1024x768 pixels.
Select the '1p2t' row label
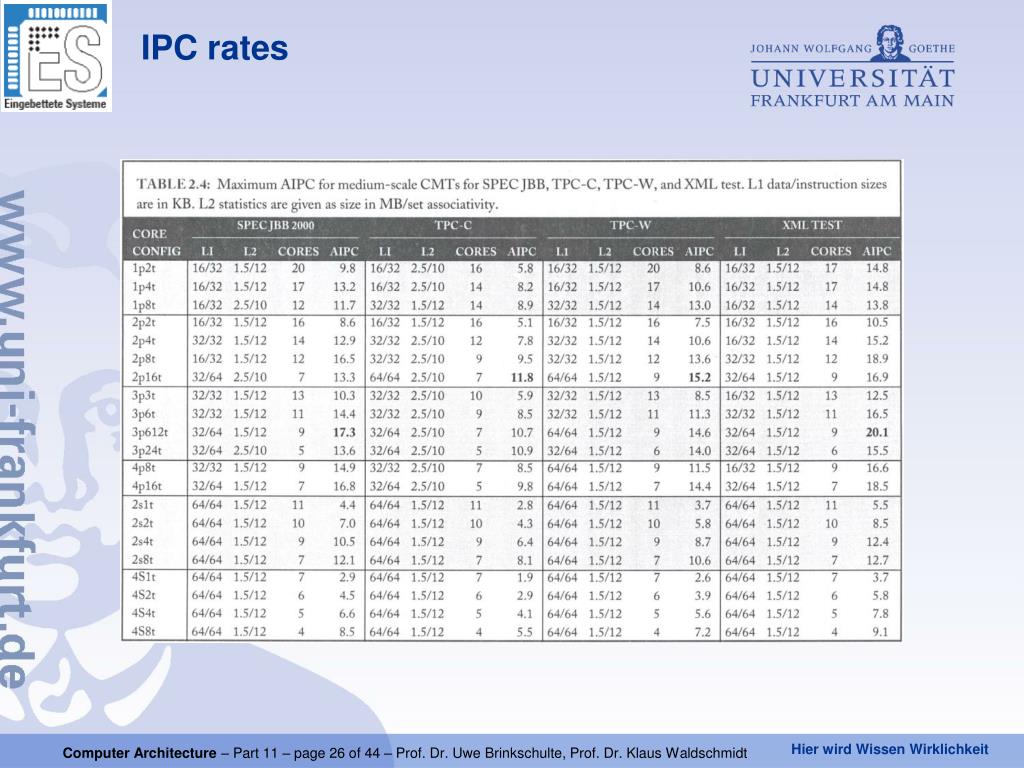(x=144, y=268)
